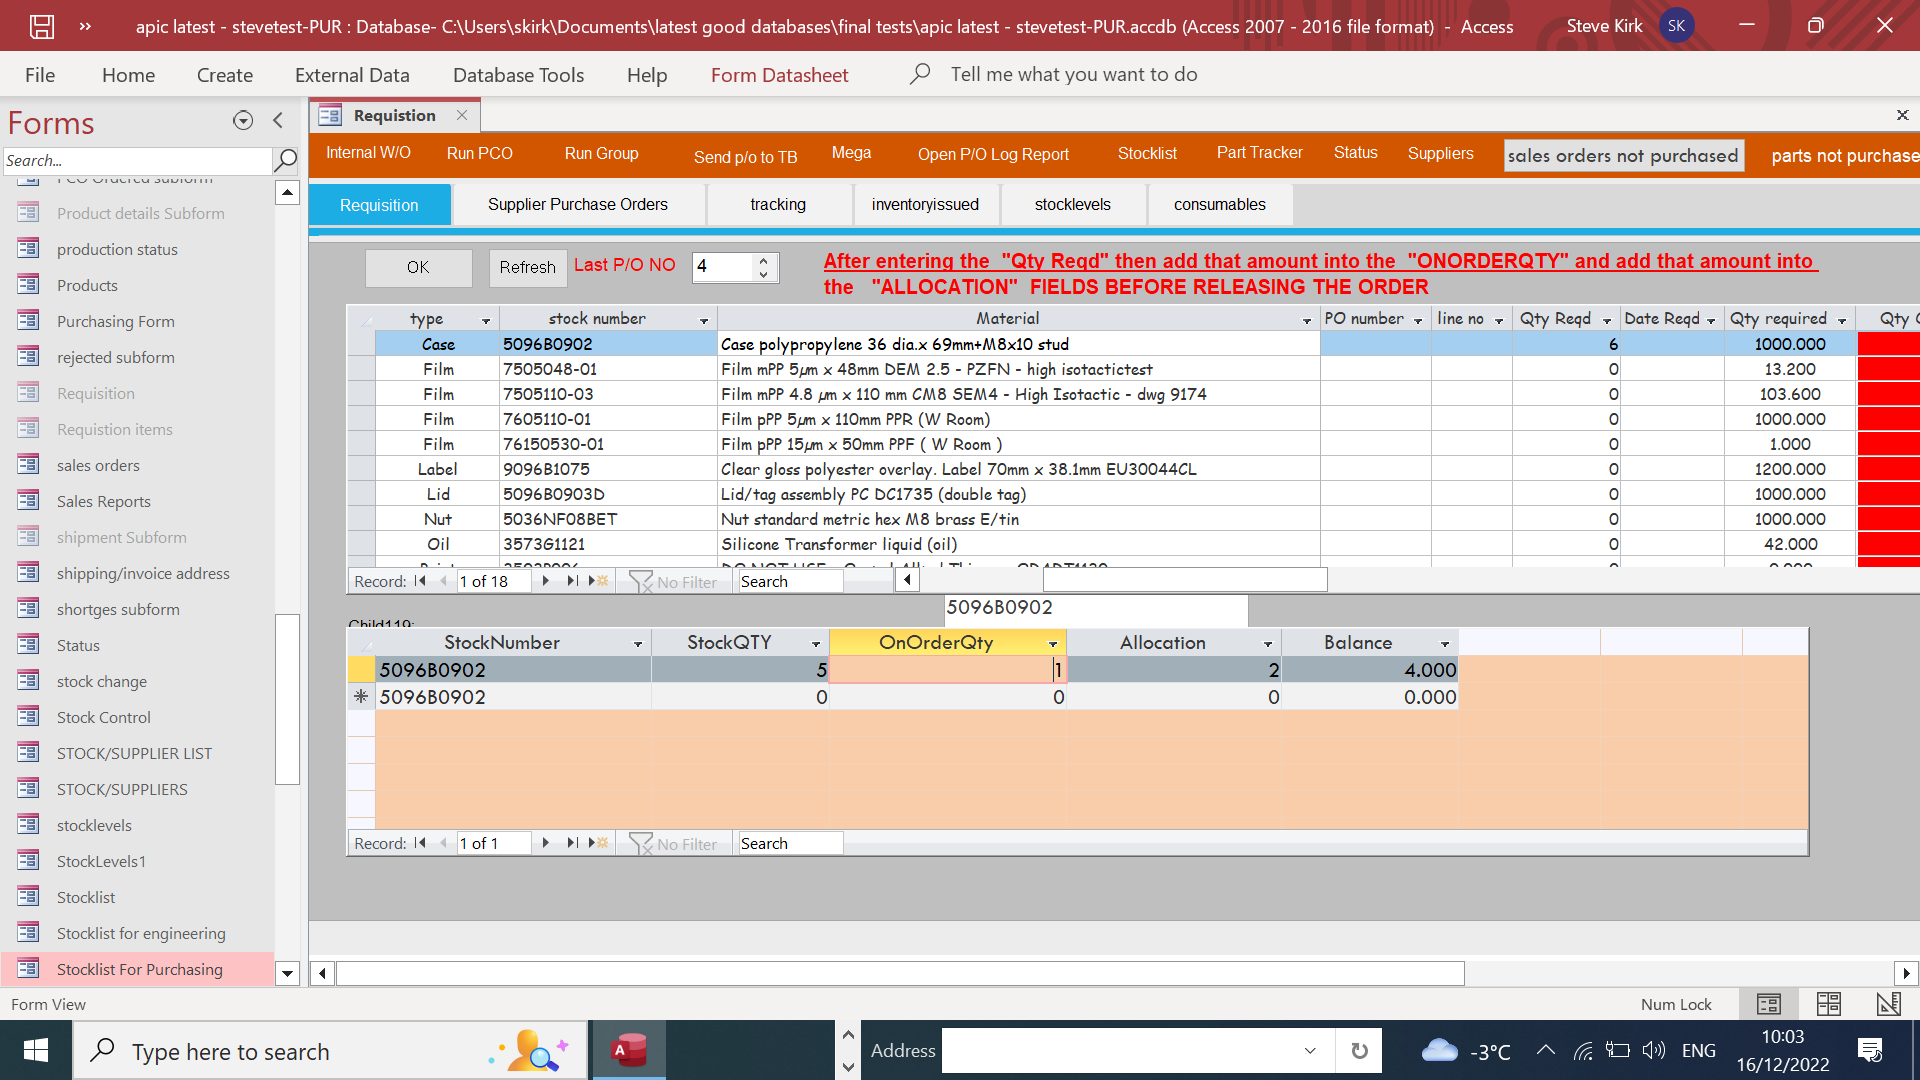Click the Refresh button
1920x1080 pixels.
coord(527,267)
